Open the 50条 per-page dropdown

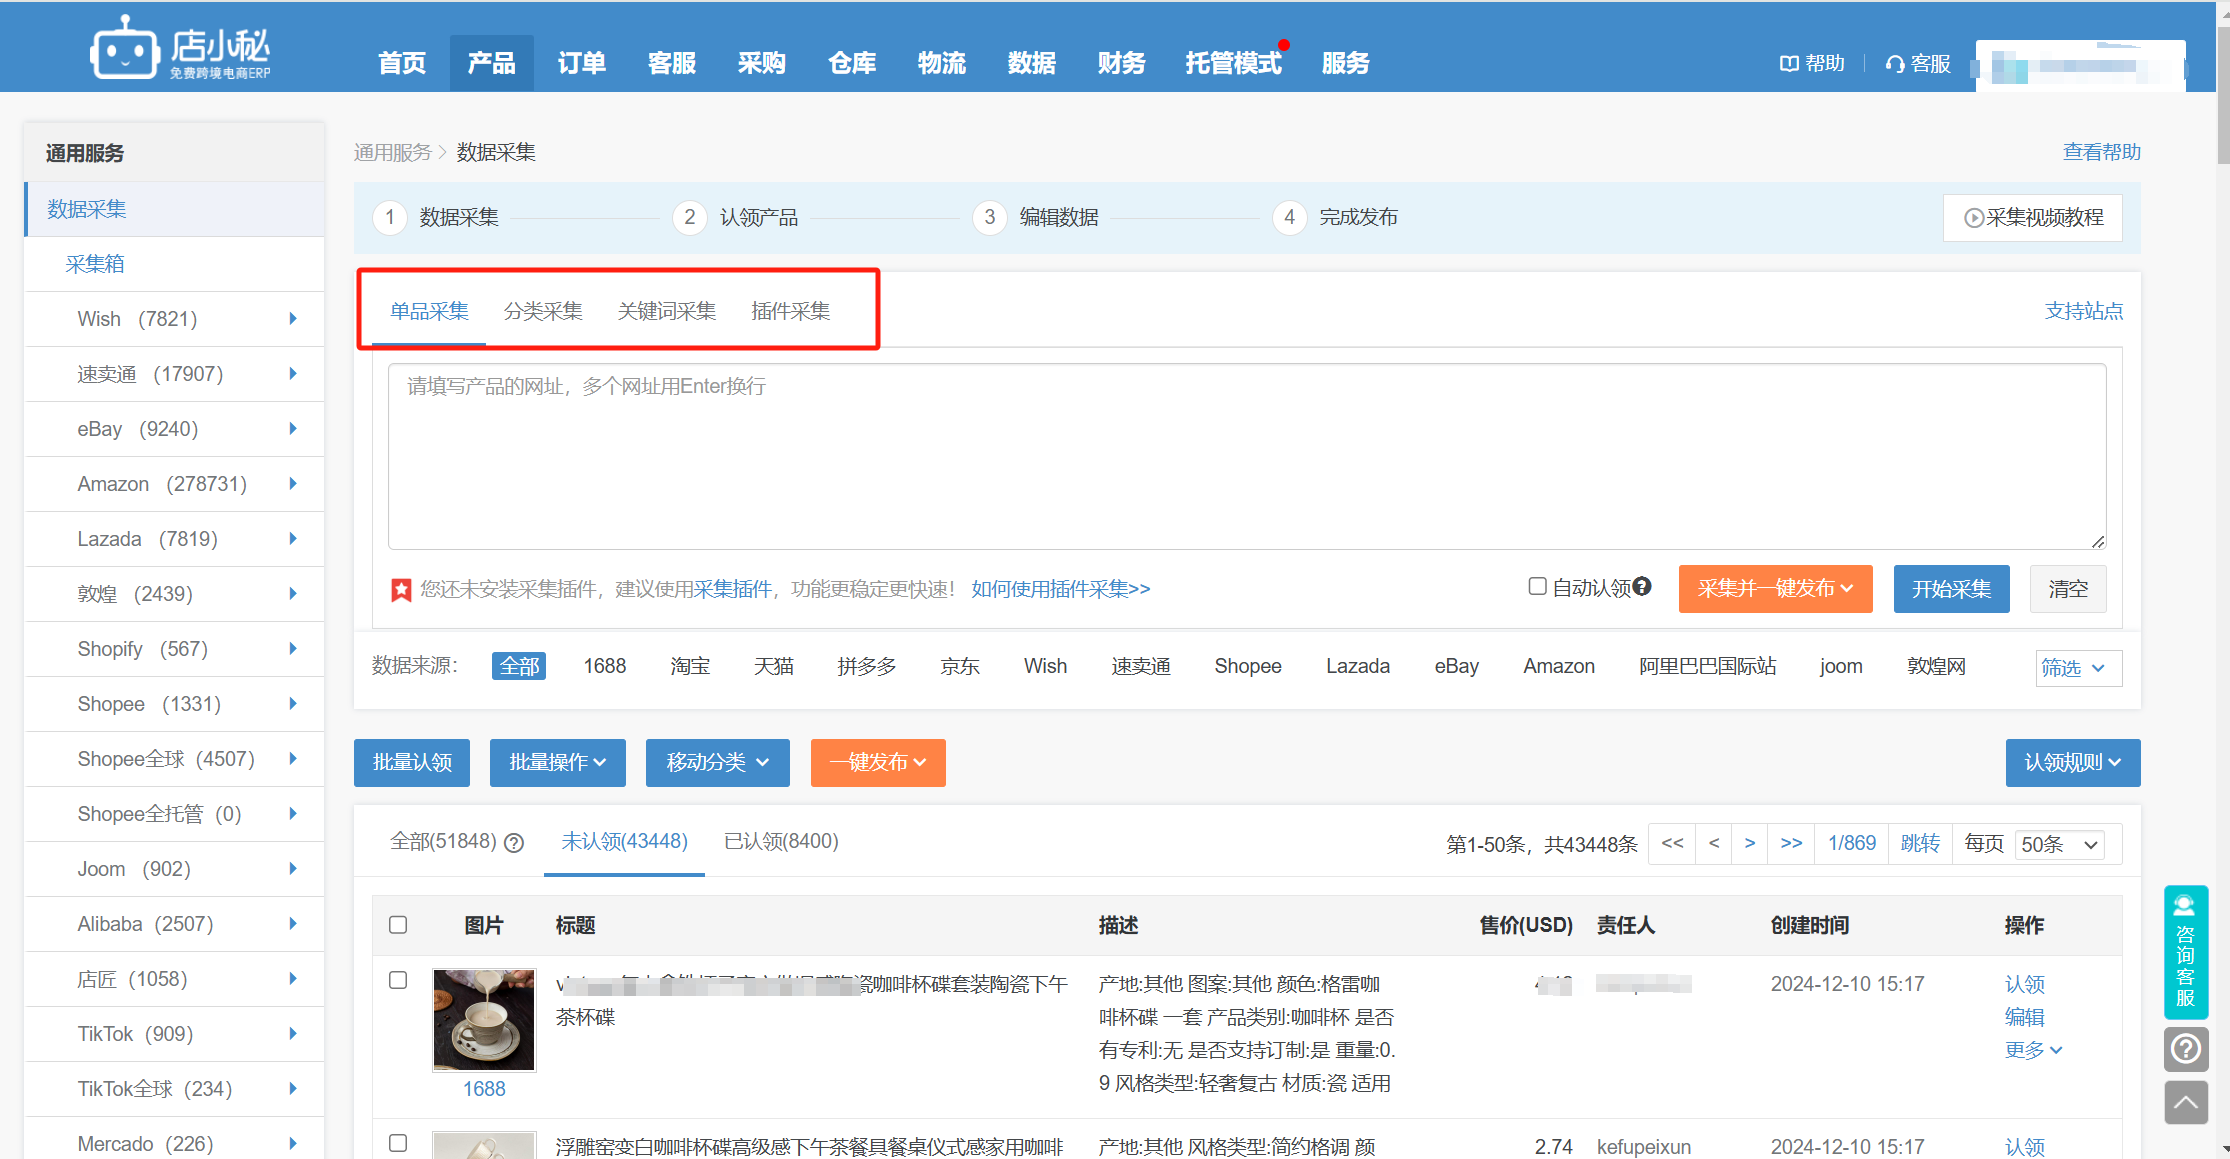coord(2059,845)
